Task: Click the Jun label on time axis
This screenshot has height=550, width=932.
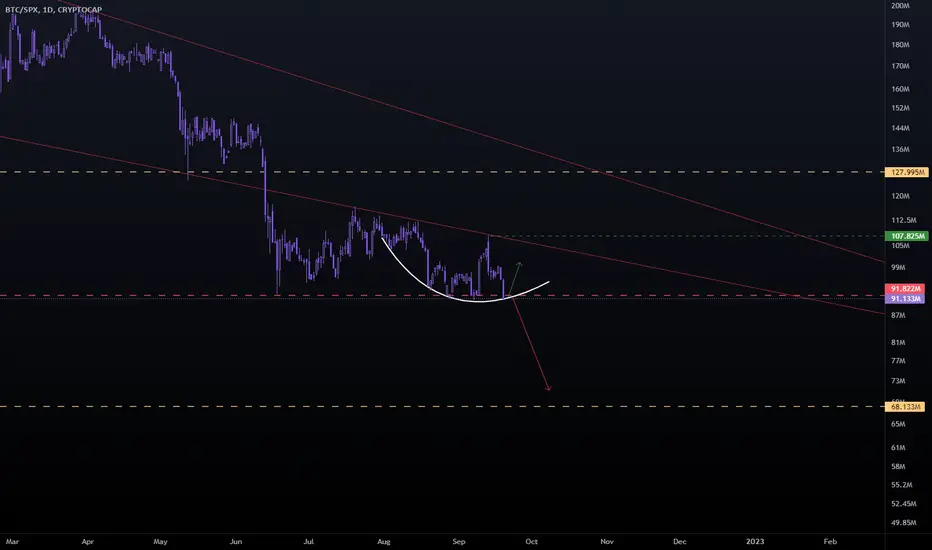Action: (236, 542)
